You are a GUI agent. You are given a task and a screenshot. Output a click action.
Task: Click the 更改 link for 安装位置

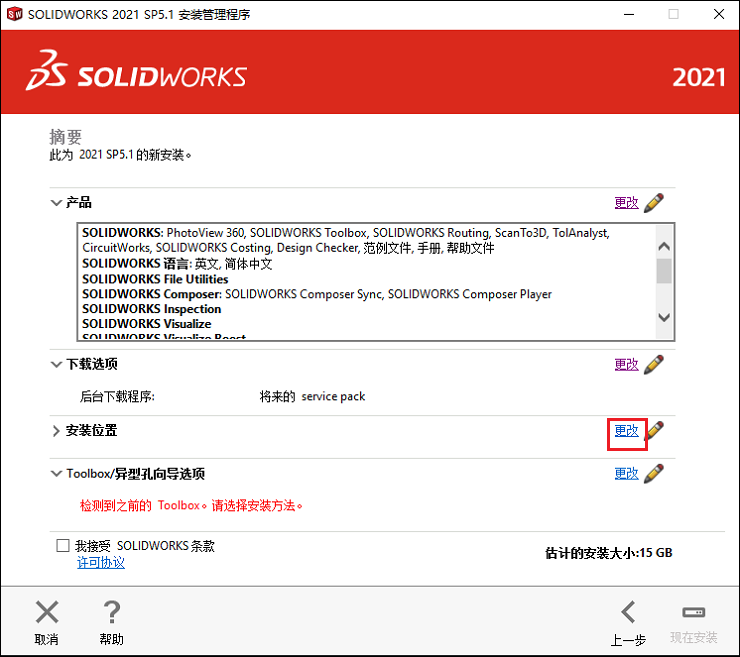point(626,430)
